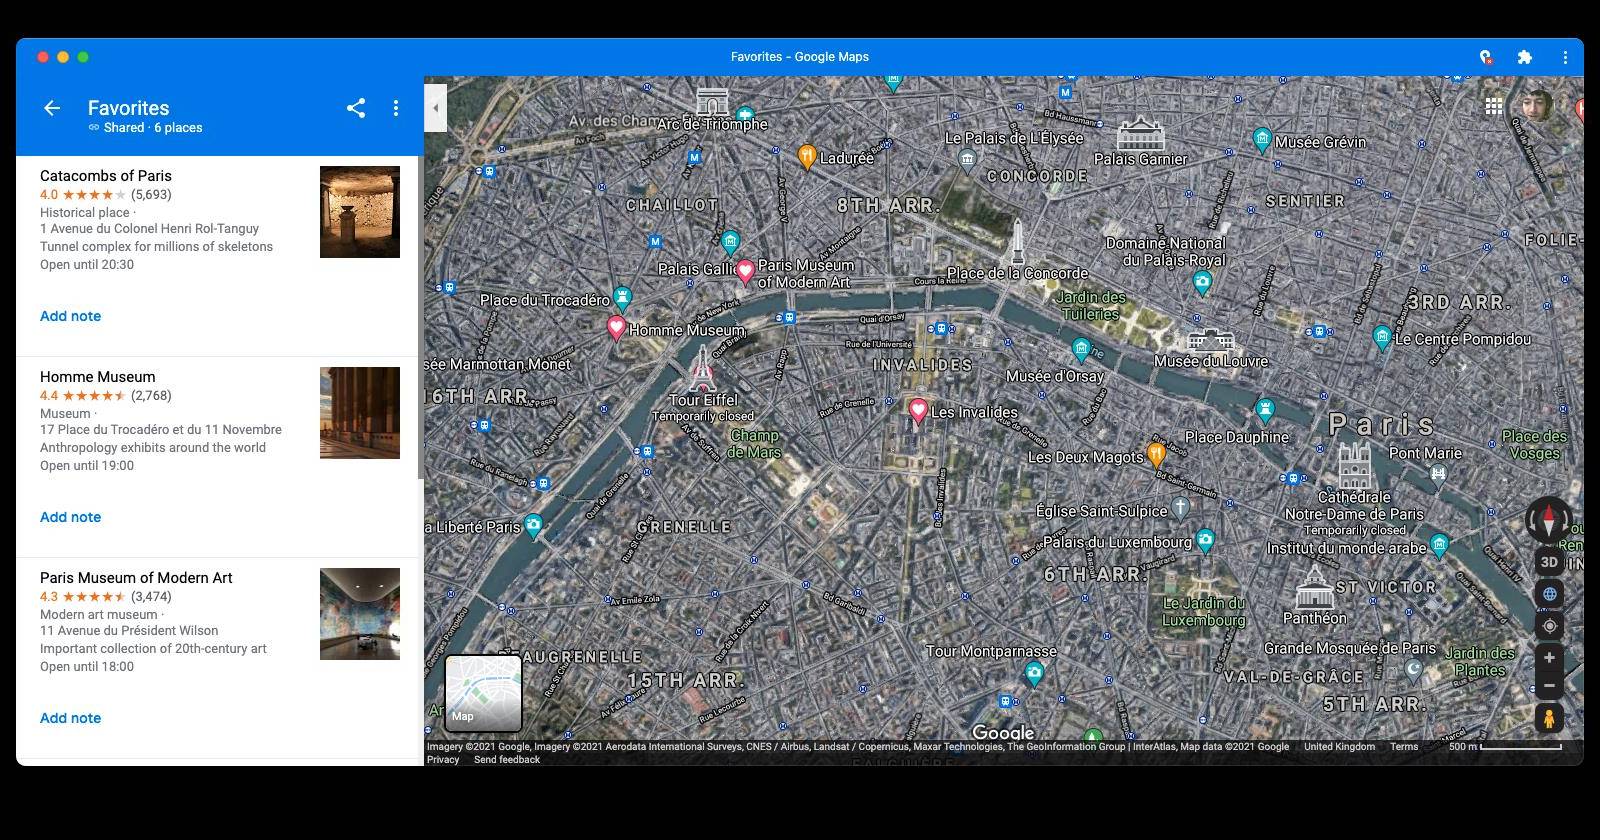Click the Ladurée restaurant marker

(807, 156)
